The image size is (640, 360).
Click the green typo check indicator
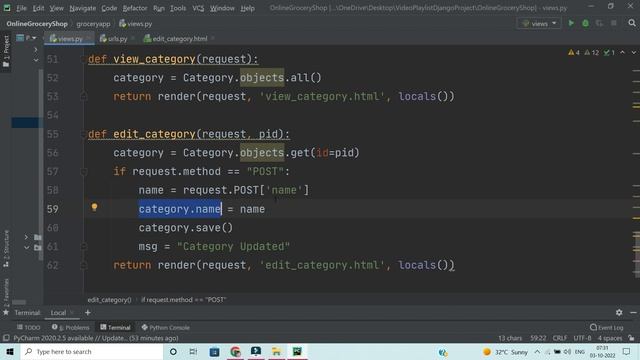609,53
